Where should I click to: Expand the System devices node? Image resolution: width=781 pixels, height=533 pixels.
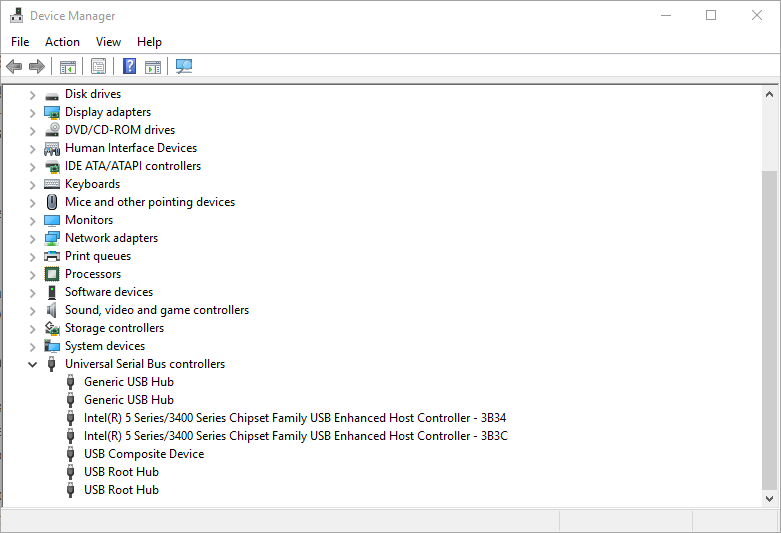click(32, 347)
